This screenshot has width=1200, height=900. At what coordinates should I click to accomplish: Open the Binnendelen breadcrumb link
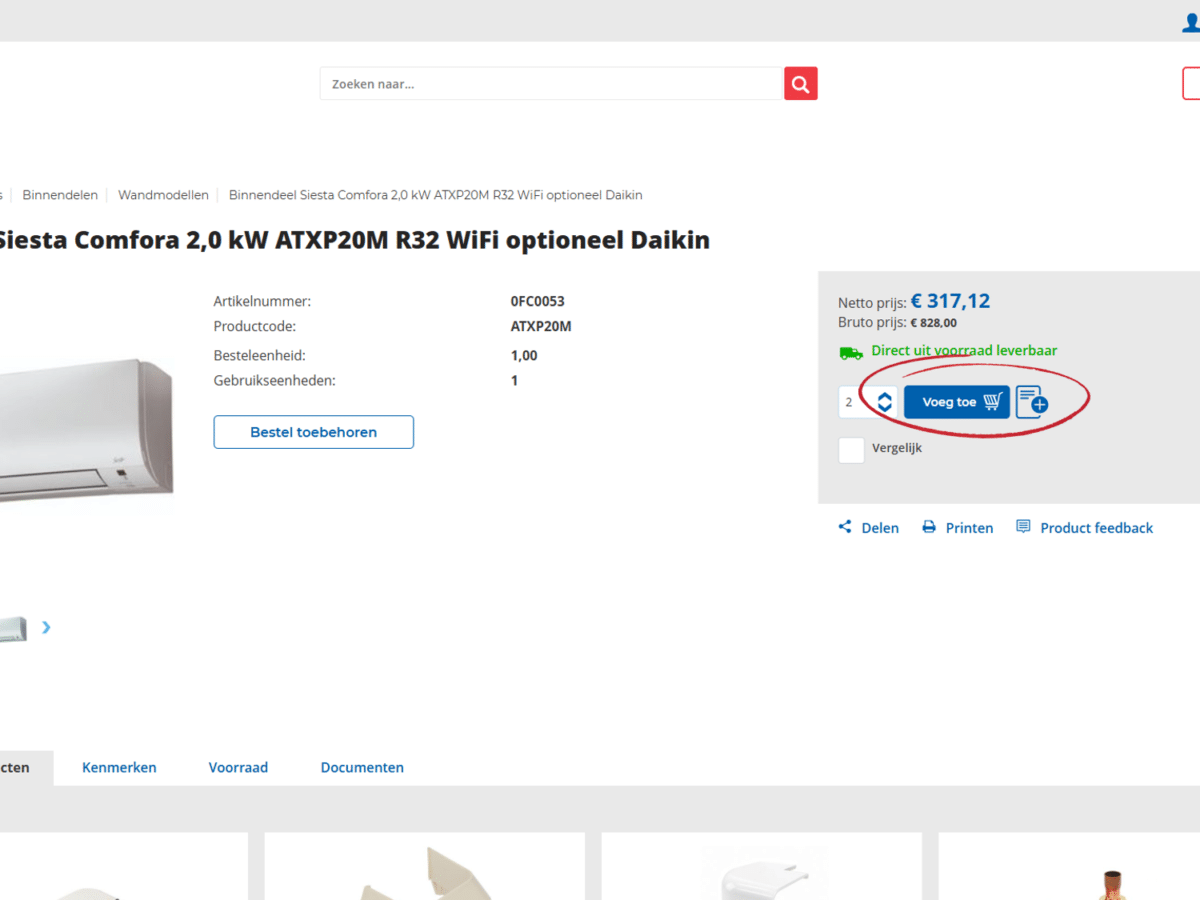coord(60,195)
